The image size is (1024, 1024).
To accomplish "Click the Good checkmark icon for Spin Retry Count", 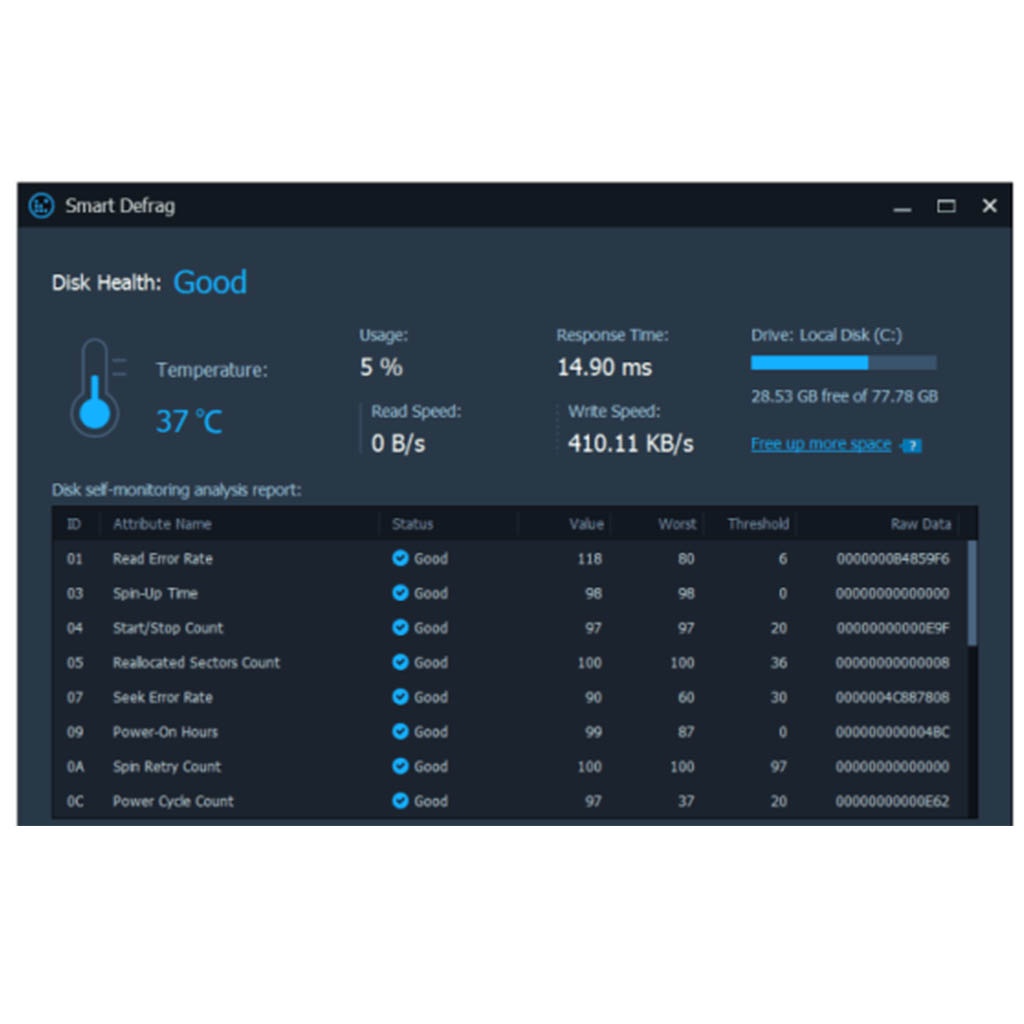I will (x=400, y=766).
